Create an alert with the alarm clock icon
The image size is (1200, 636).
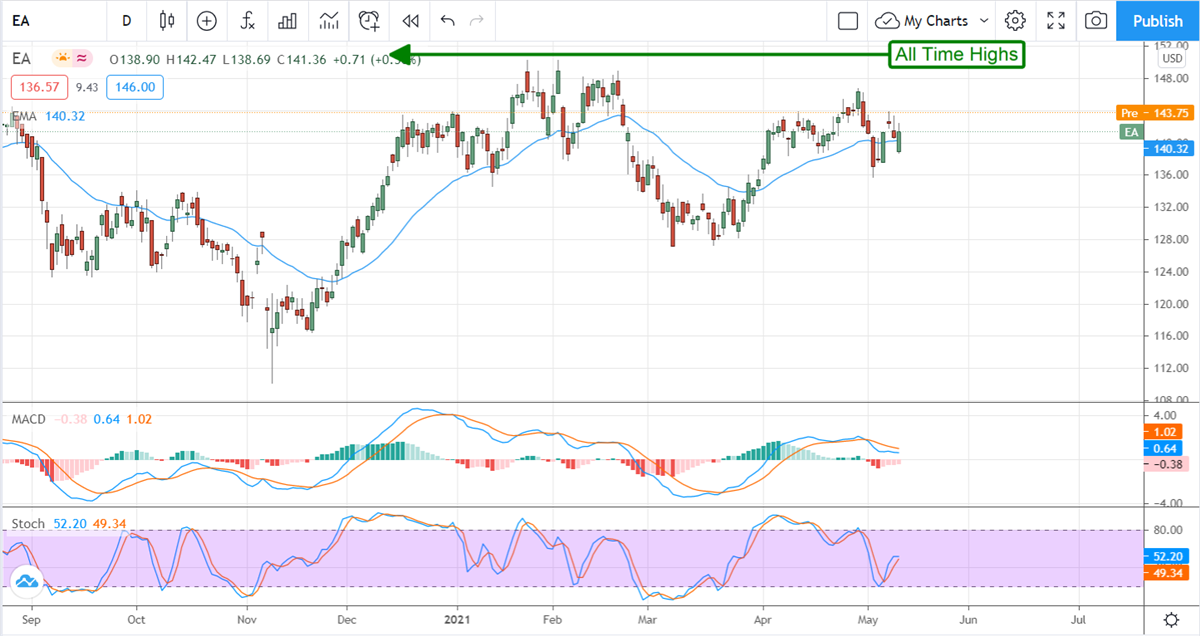click(370, 20)
